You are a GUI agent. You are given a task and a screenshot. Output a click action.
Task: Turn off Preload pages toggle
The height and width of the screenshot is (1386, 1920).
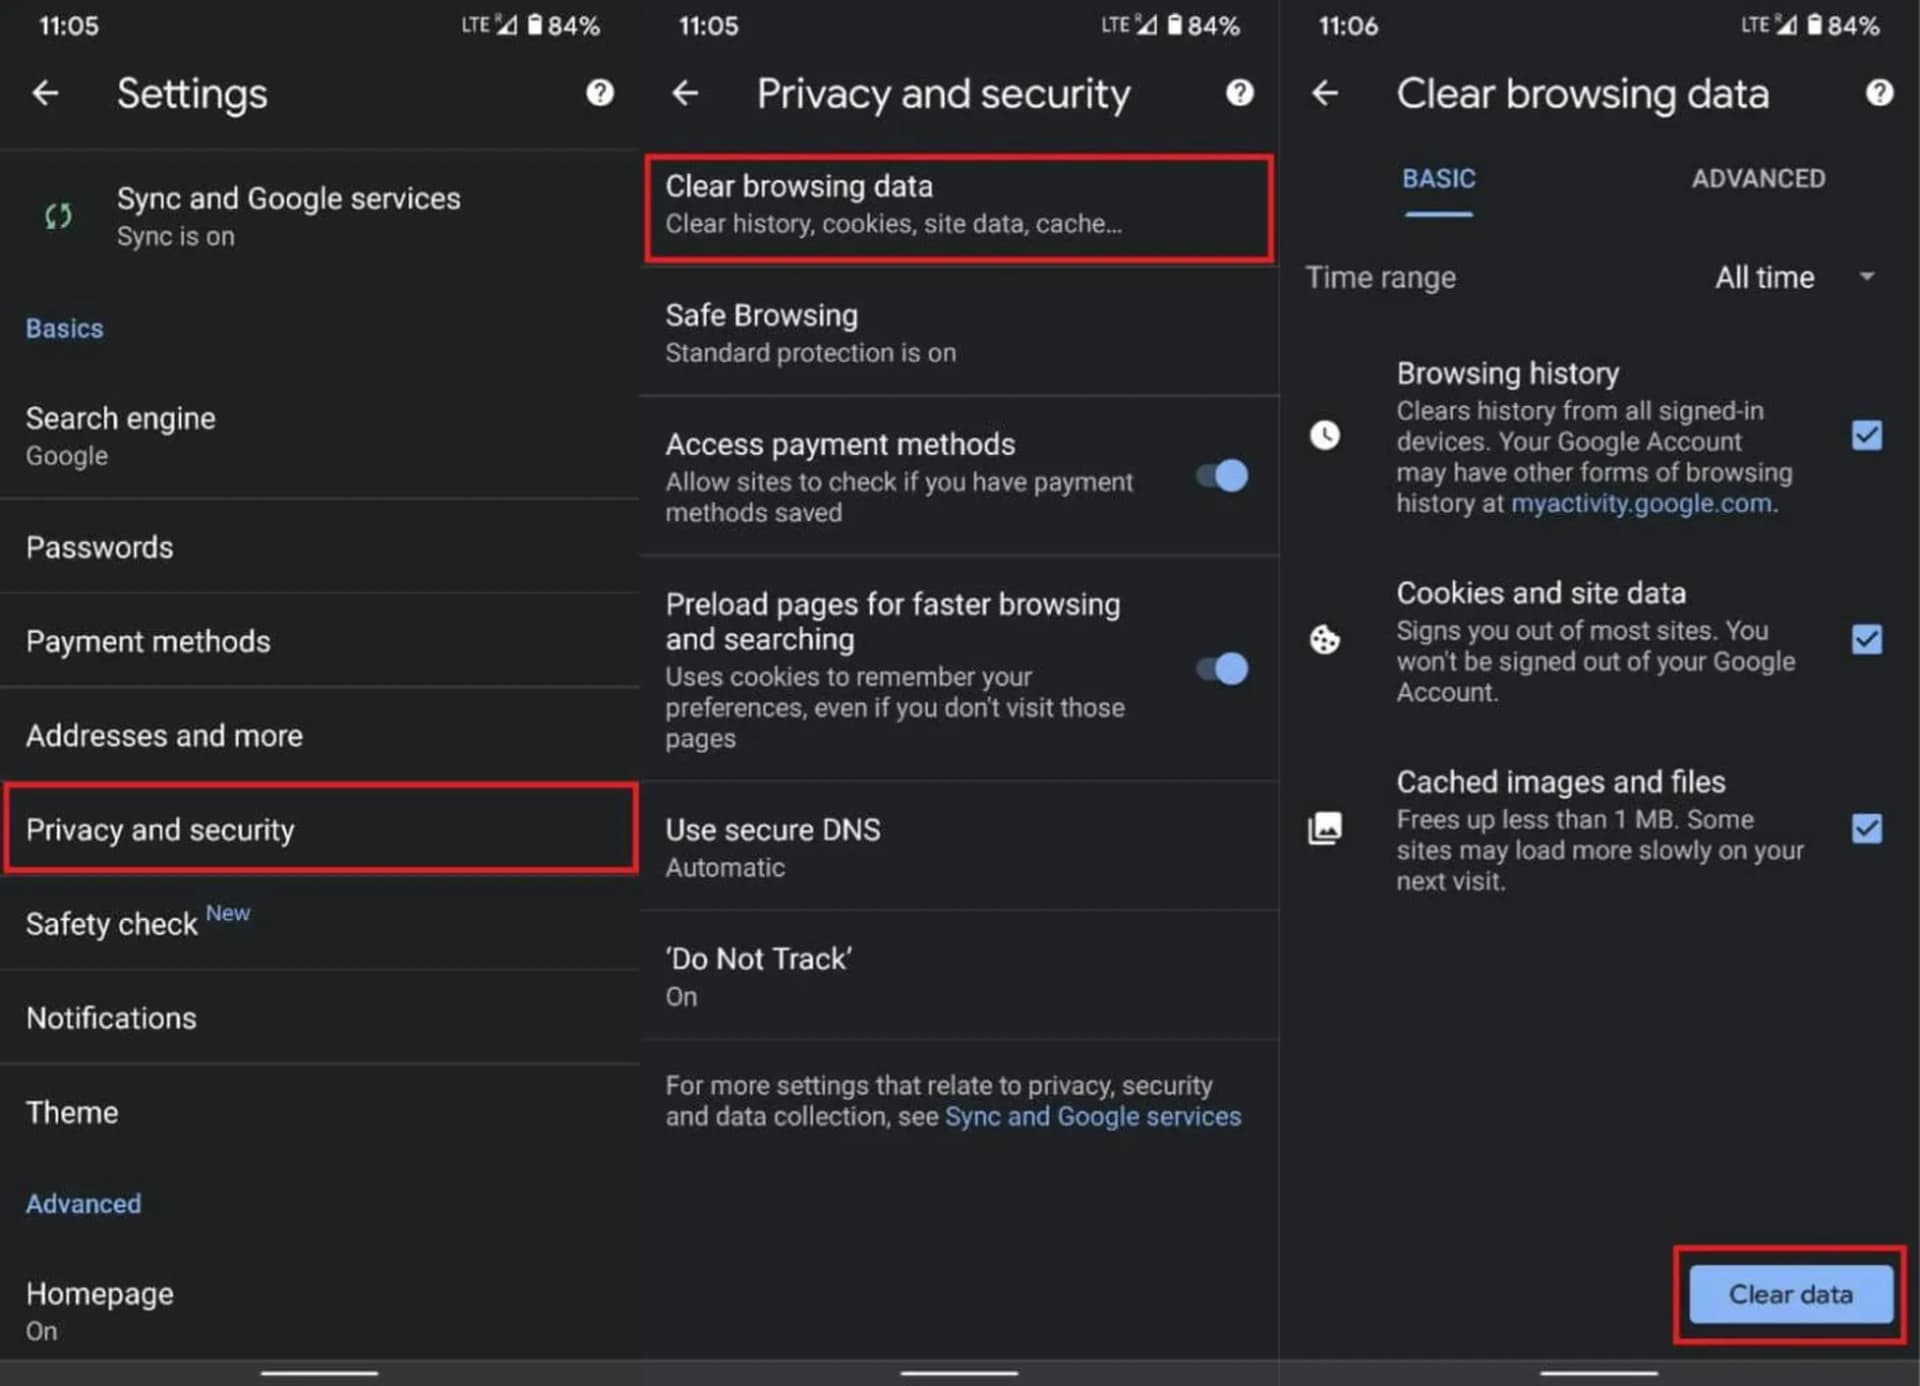[1222, 668]
